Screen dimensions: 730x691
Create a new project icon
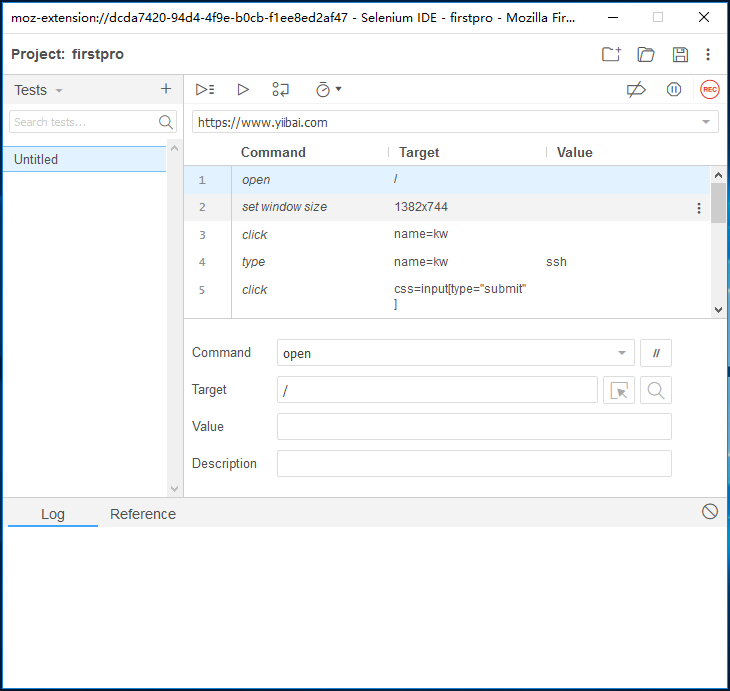[x=611, y=54]
